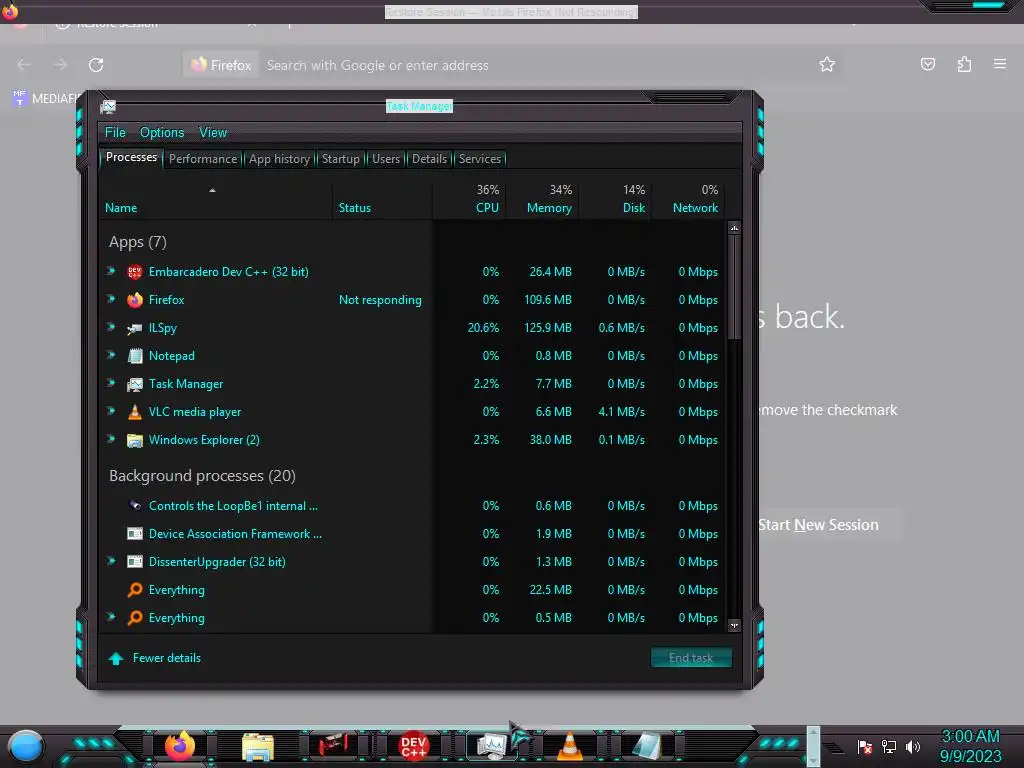The image size is (1024, 768).
Task: Click the Task Manager process row icon
Action: pos(135,384)
